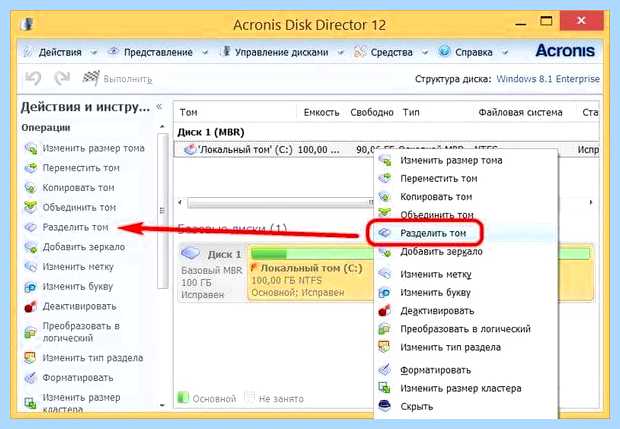Click sidebar vertical scrollbar thumb
The image size is (620, 429).
pos(162,210)
